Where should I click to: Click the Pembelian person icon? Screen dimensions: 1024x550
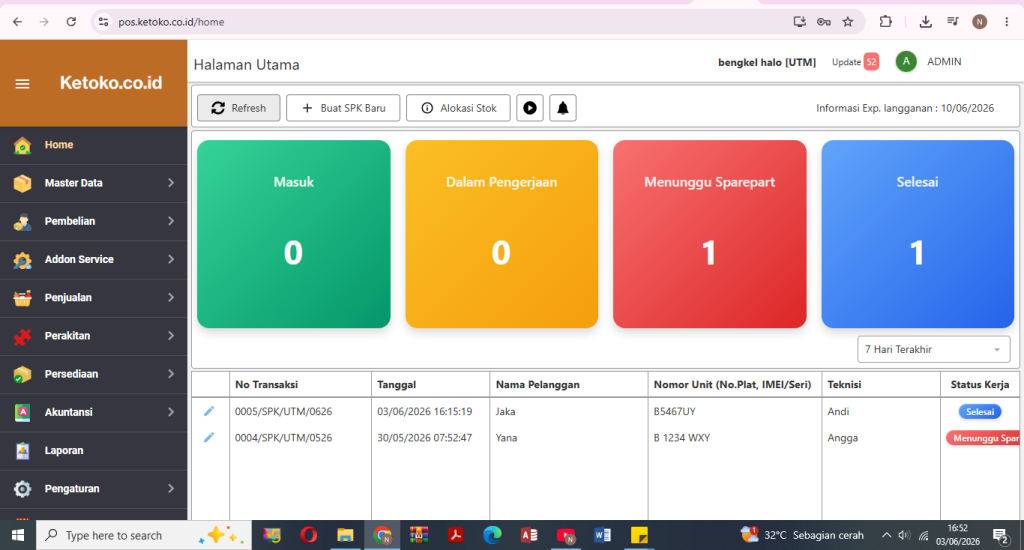[22, 221]
